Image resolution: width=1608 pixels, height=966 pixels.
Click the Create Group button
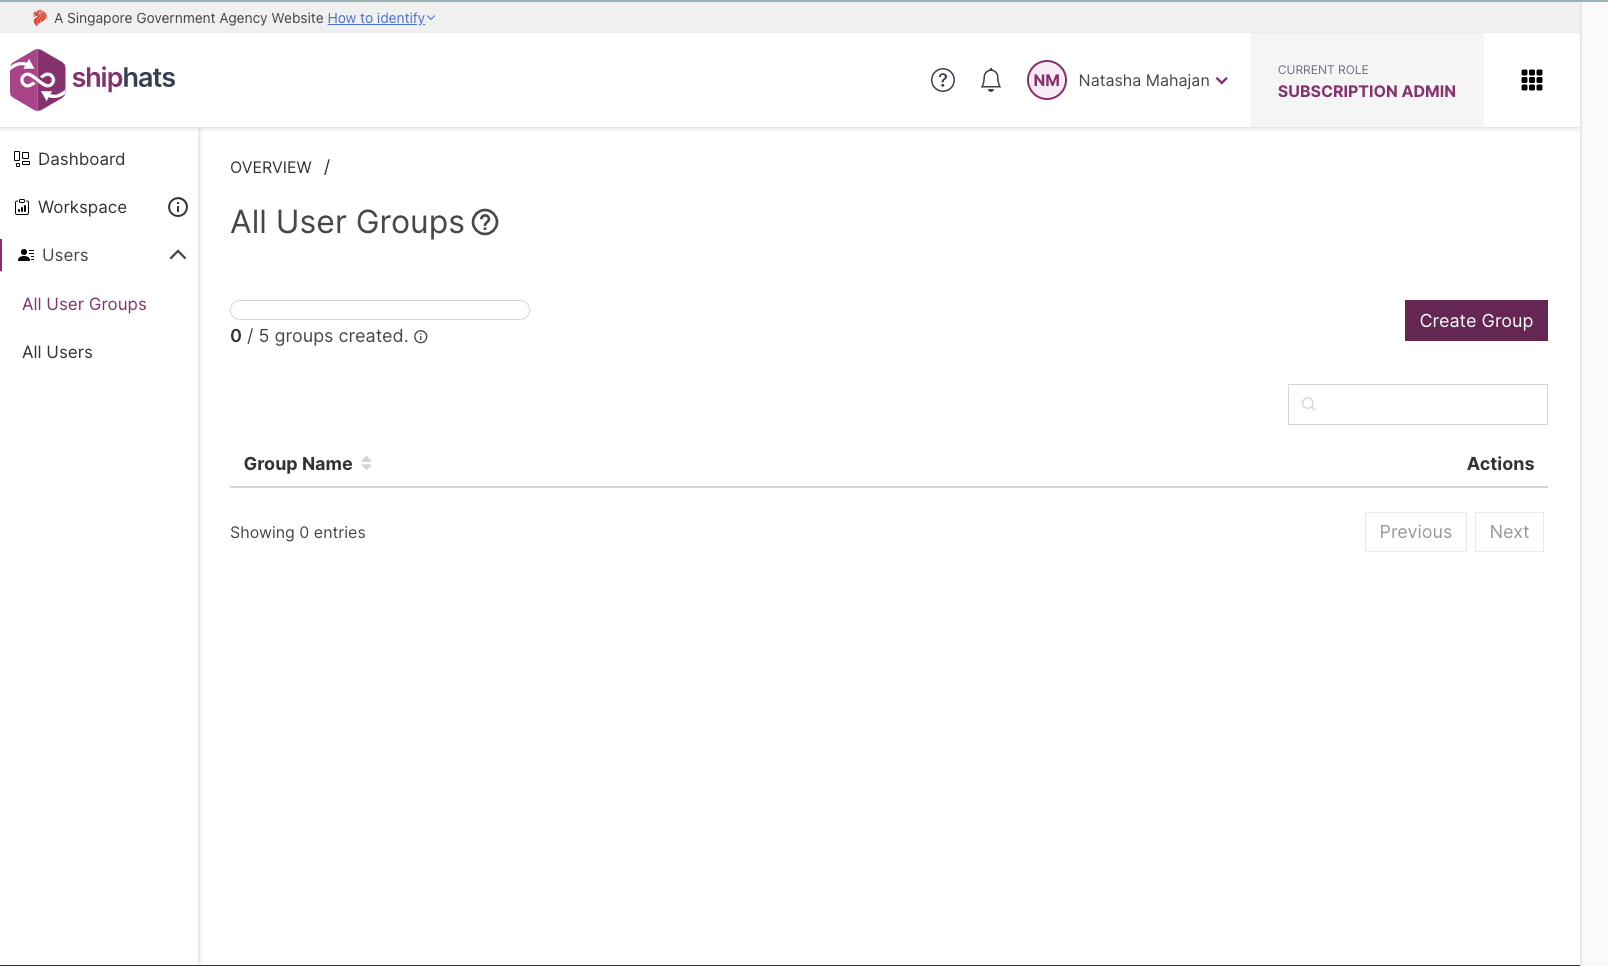tap(1475, 321)
